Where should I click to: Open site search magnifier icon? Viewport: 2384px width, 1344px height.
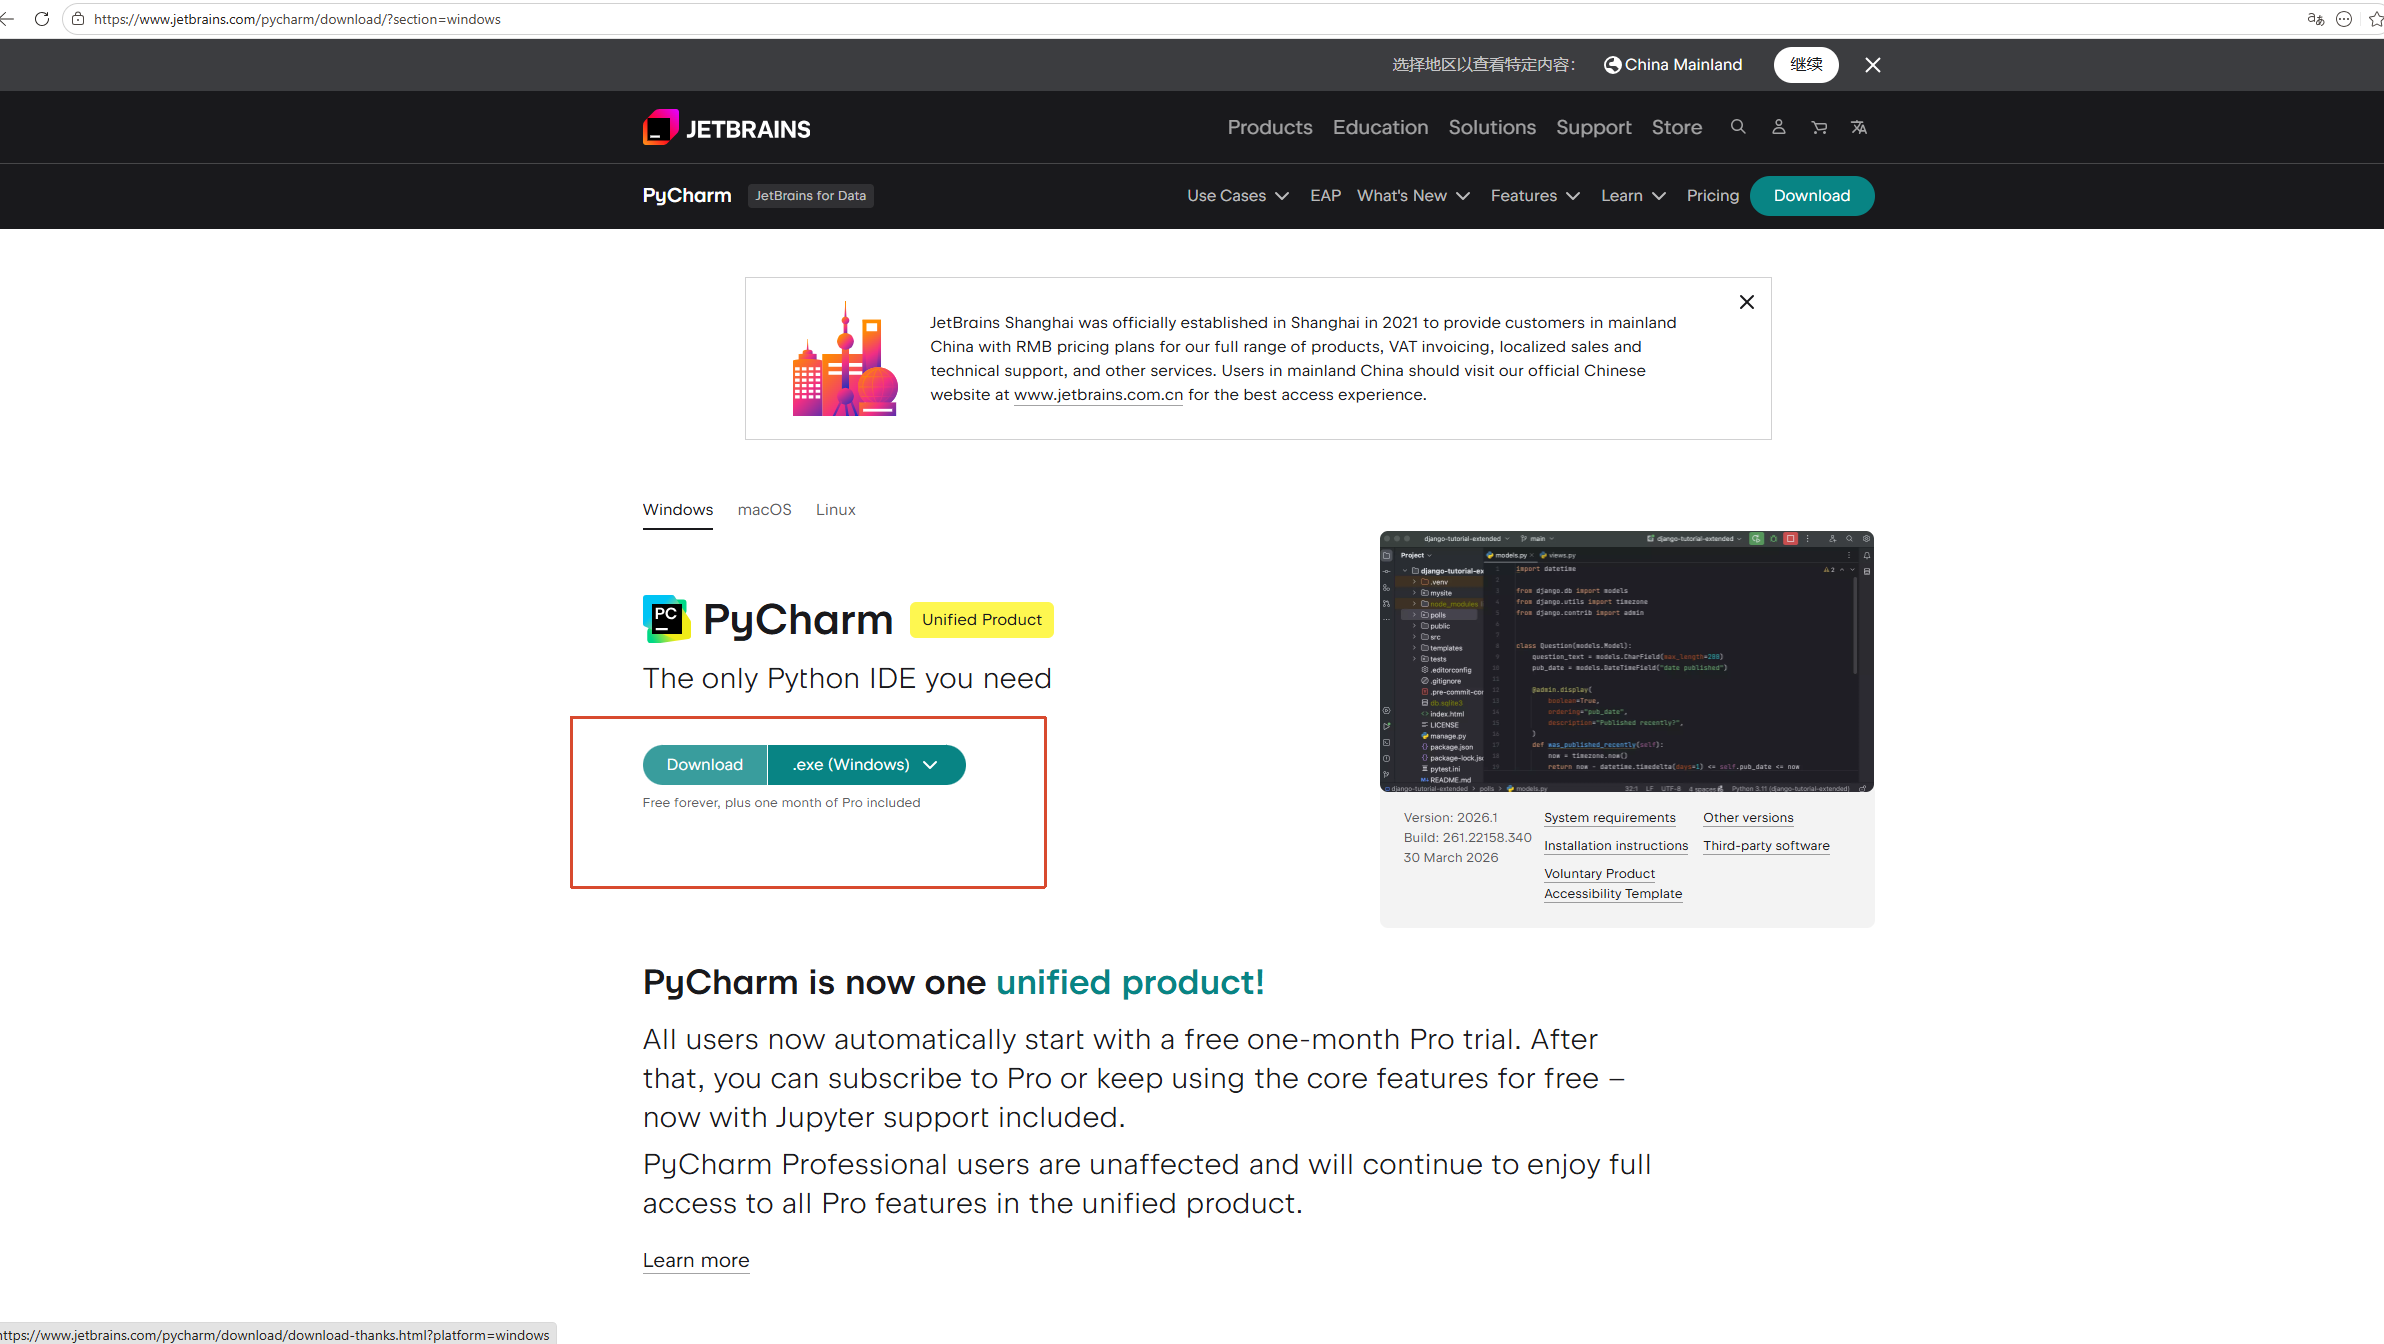point(1738,127)
